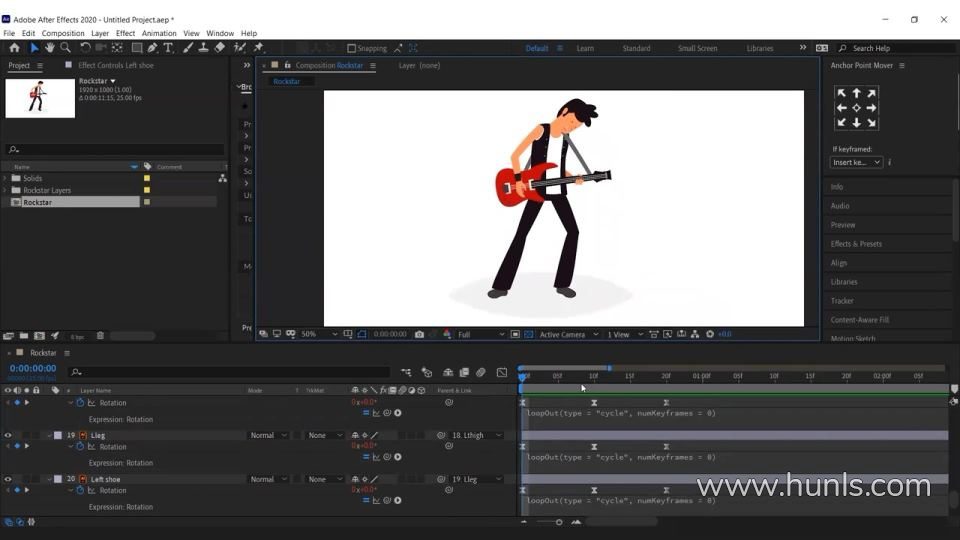The height and width of the screenshot is (540, 960).
Task: Select the Puppet Pin tool
Action: click(258, 47)
